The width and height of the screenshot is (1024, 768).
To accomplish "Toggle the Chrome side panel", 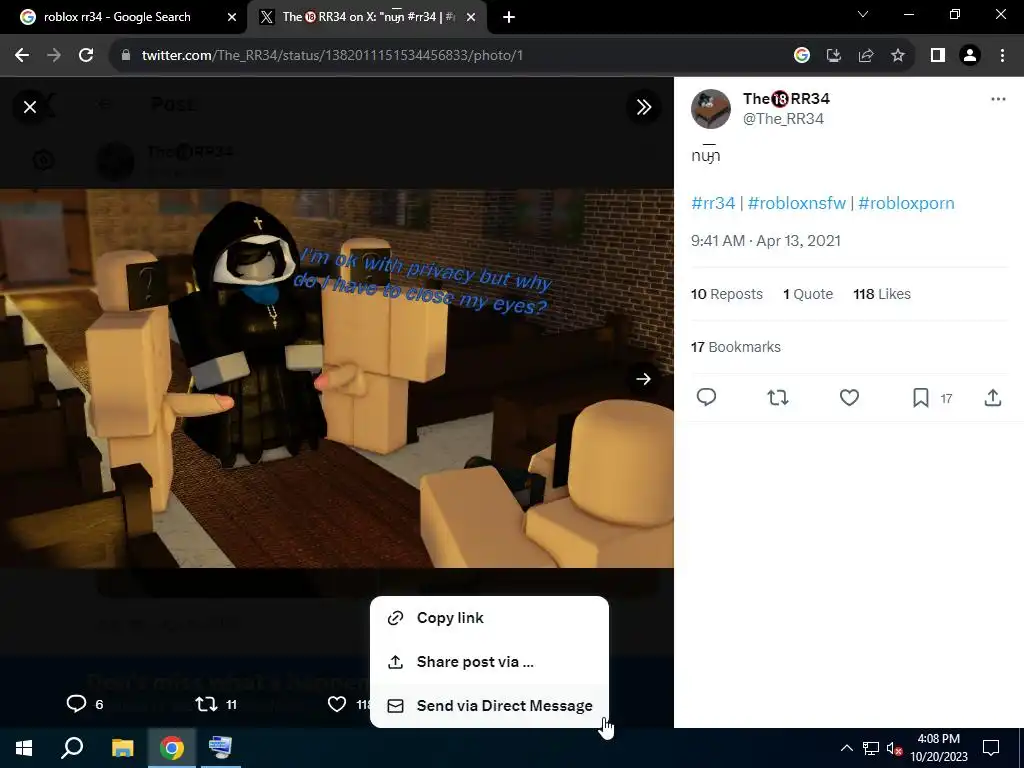I will (938, 56).
